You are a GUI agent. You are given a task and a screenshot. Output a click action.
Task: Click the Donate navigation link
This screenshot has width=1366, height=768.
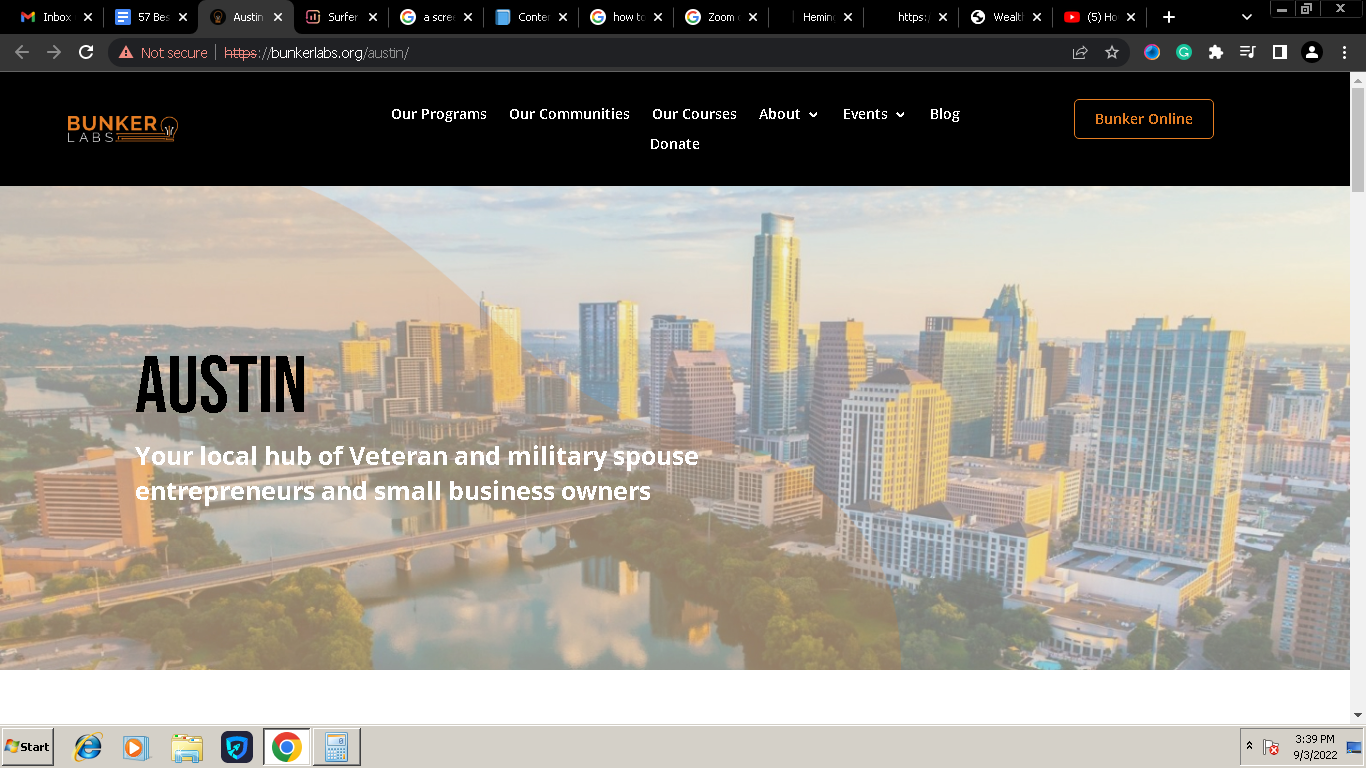[675, 144]
